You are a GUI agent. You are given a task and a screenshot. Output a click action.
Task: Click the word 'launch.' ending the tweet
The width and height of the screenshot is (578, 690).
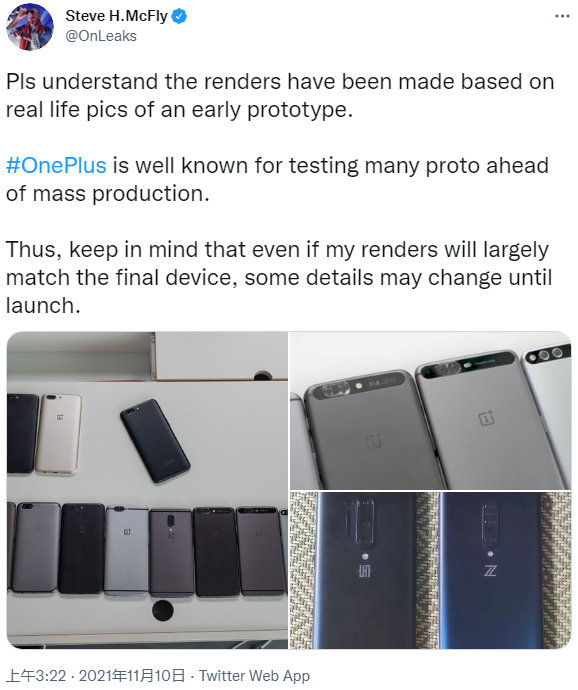(43, 305)
